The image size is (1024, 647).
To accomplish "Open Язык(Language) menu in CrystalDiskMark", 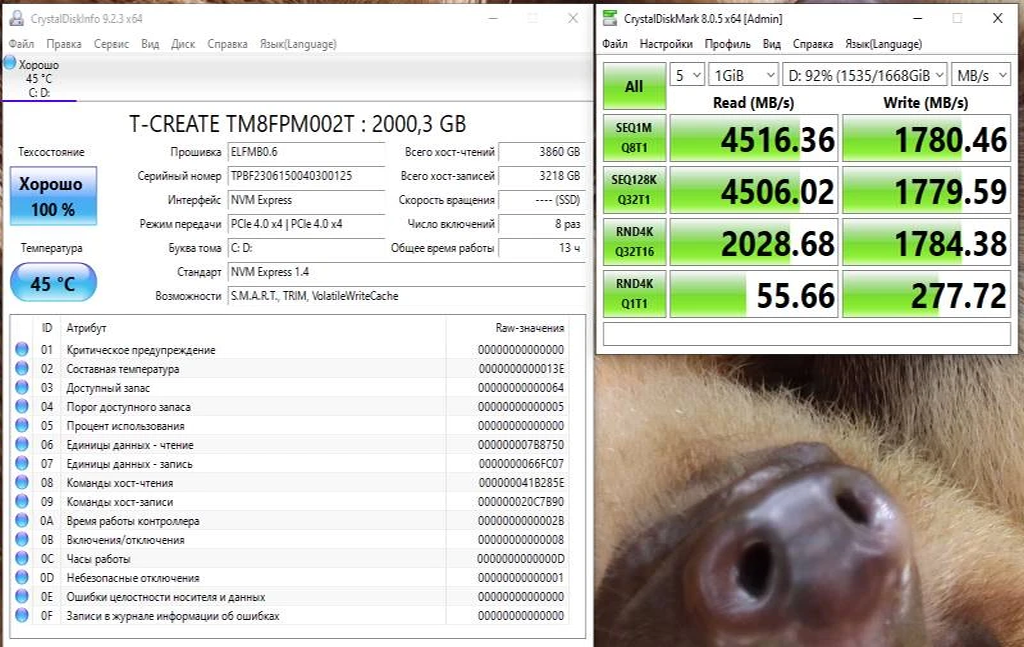I will click(x=884, y=44).
